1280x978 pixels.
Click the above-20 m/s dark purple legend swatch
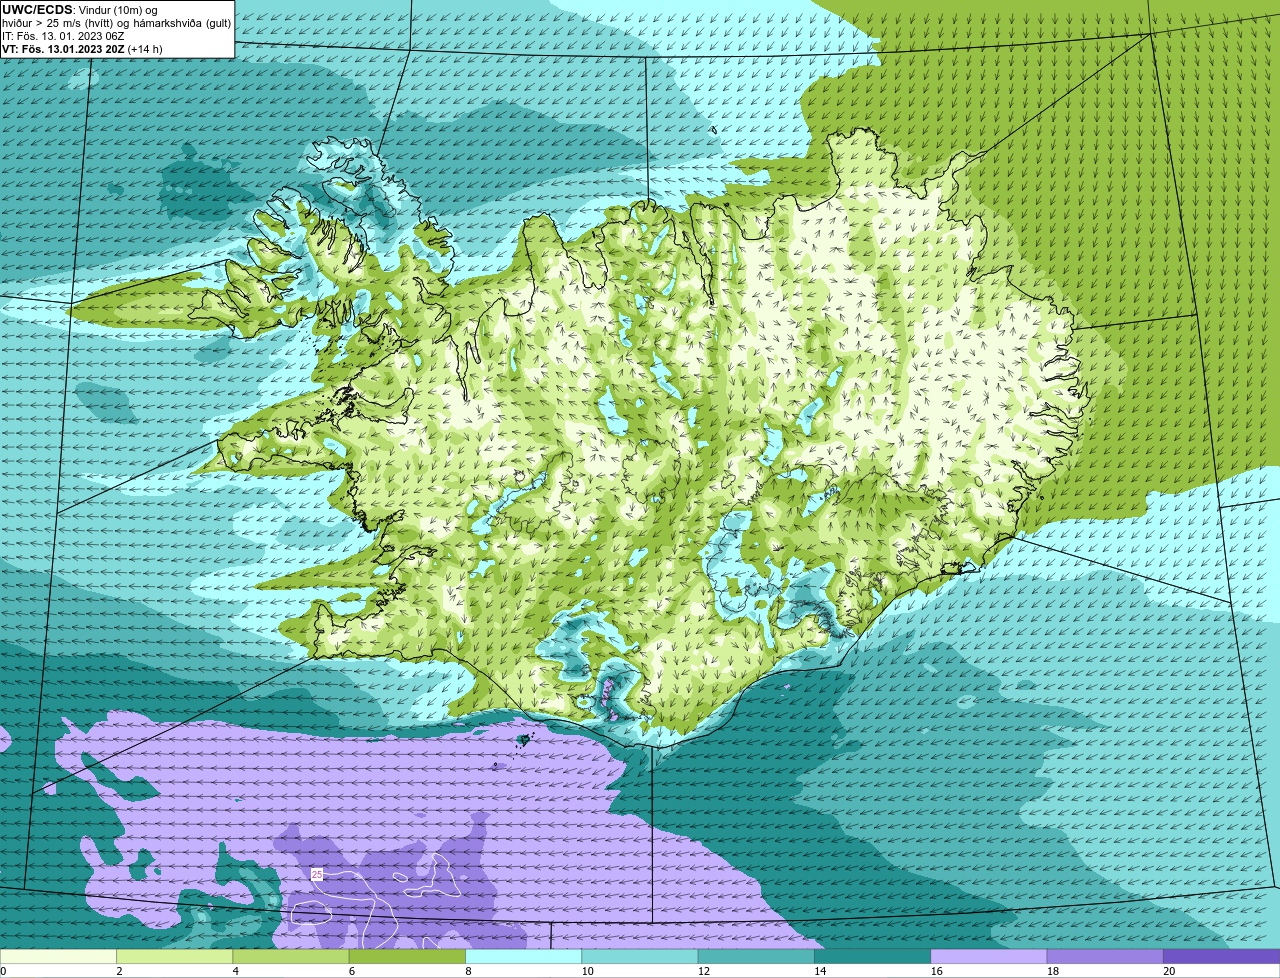pos(1221,957)
